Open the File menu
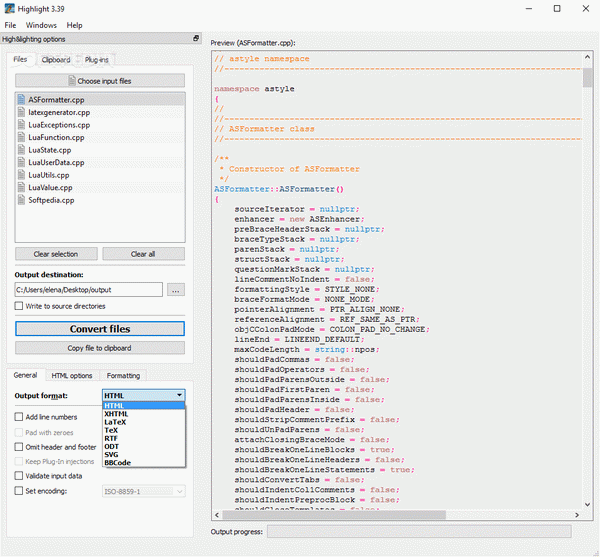 10,25
